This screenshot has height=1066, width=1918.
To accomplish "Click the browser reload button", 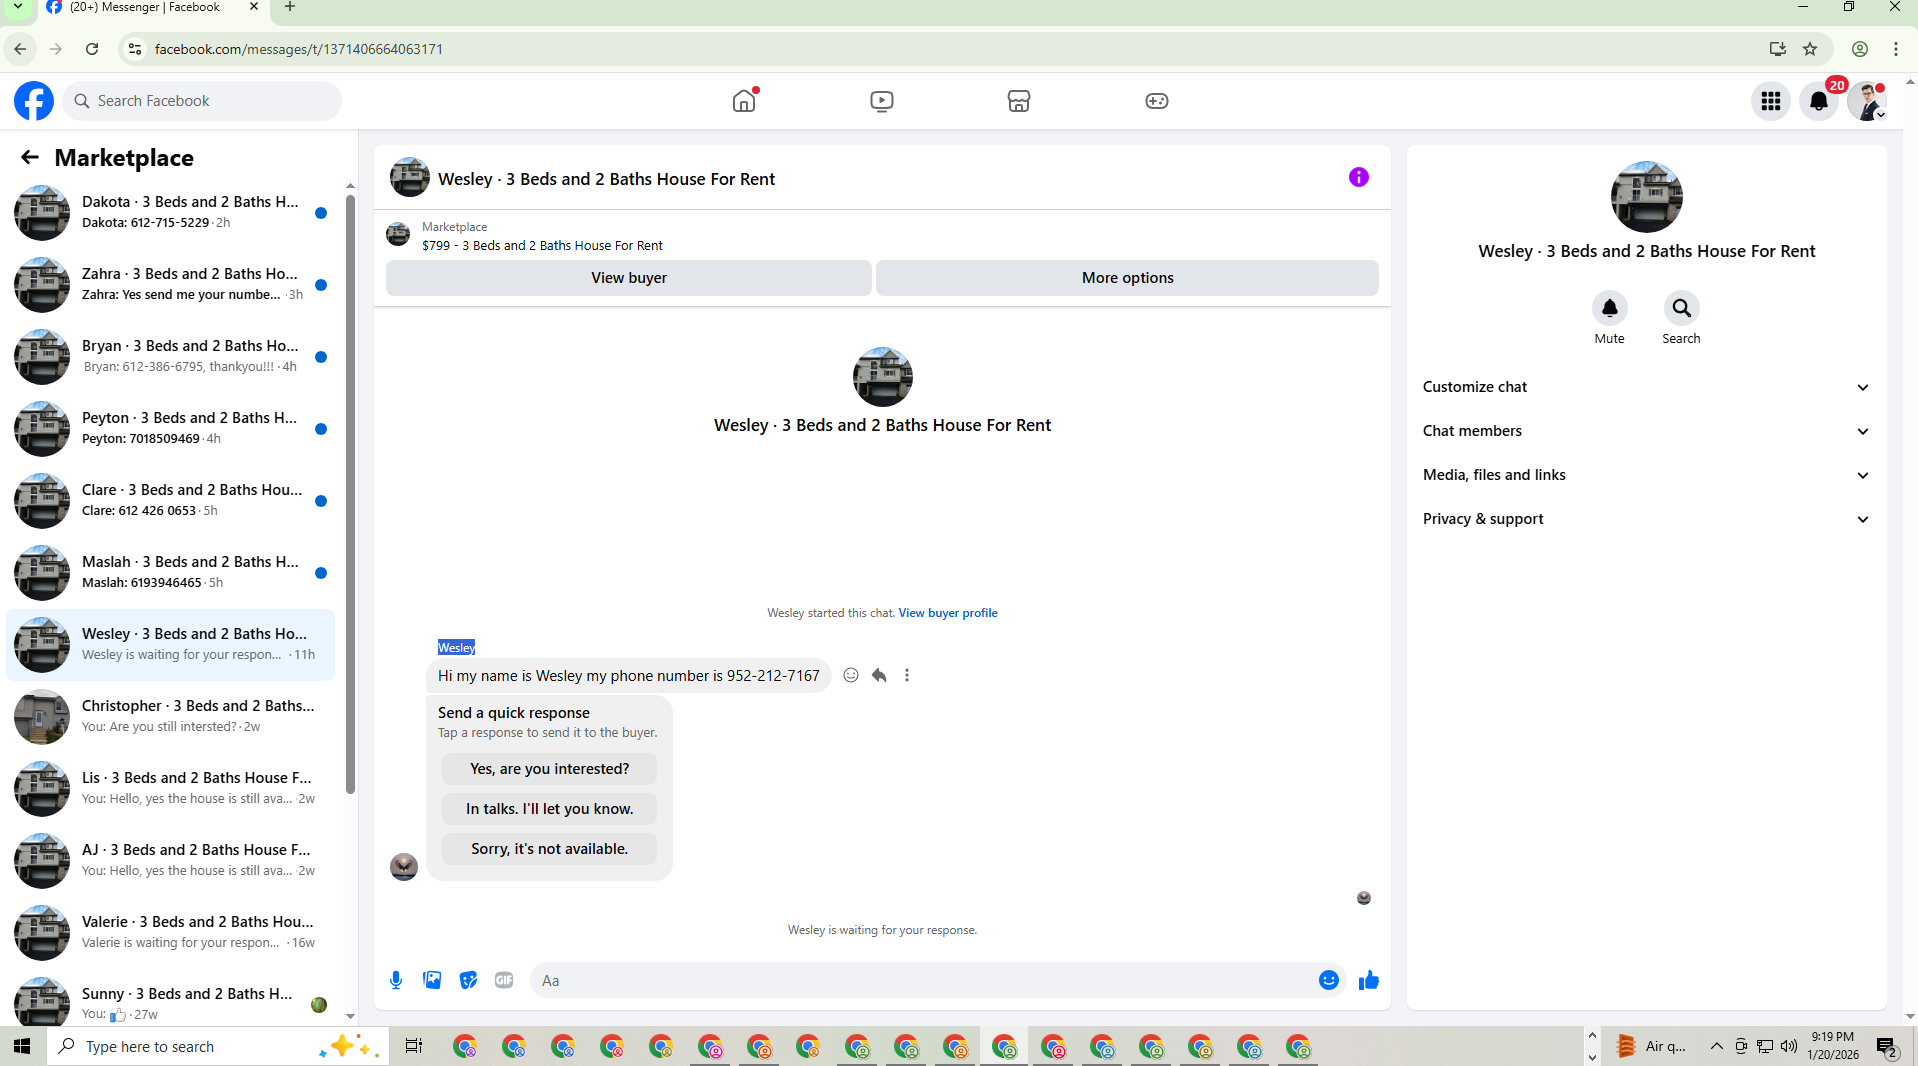I will pos(92,49).
